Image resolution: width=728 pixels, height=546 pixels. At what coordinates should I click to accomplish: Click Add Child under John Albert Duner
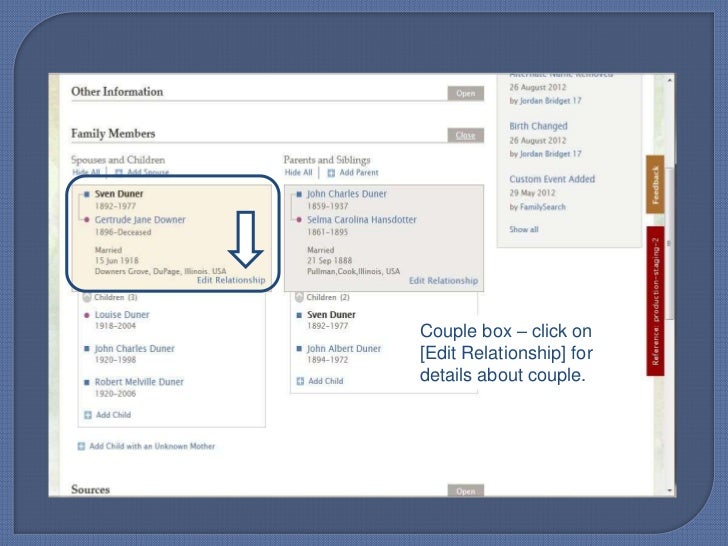point(325,381)
